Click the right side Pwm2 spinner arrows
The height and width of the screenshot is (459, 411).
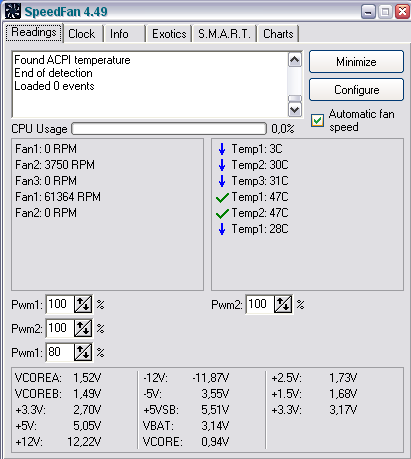pyautogui.click(x=283, y=304)
